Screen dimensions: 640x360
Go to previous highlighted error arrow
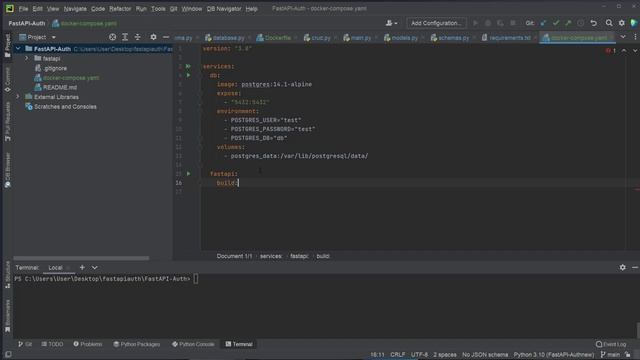coord(624,51)
